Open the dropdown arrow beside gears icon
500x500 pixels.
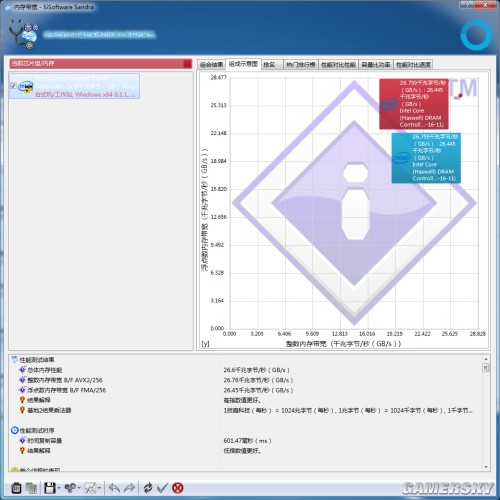(x=79, y=489)
